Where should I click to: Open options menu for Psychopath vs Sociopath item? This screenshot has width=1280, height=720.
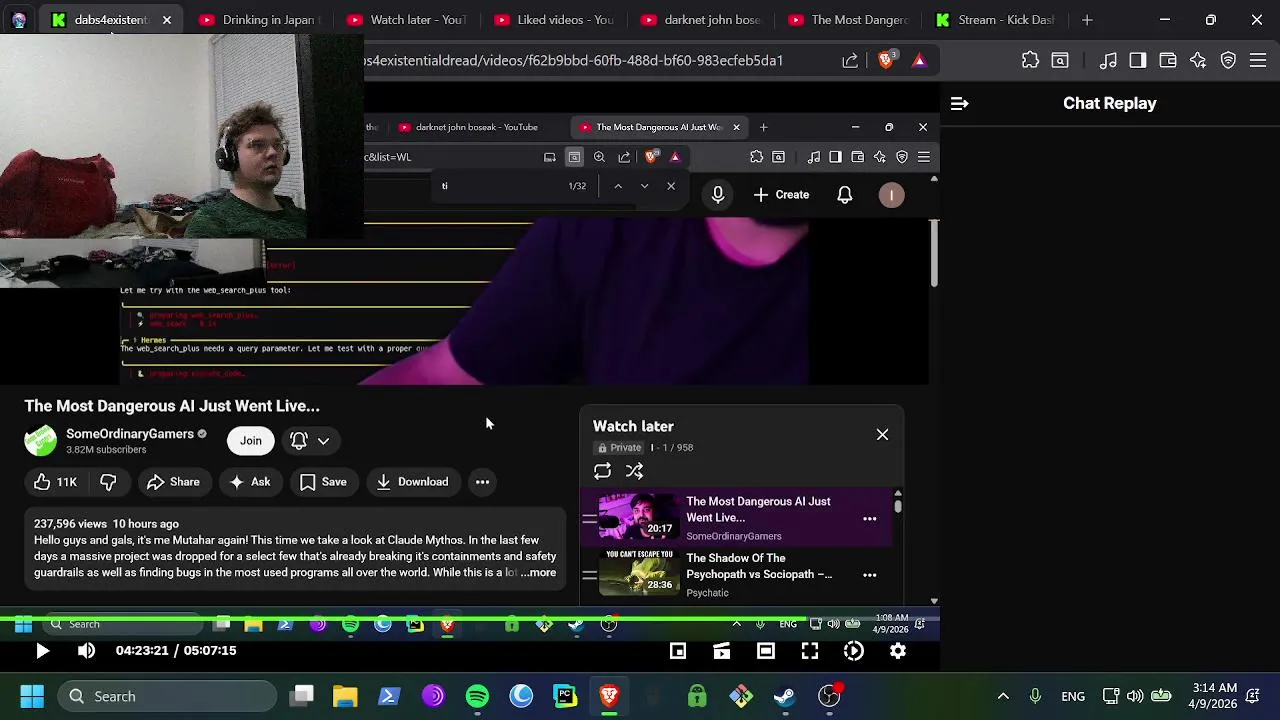pyautogui.click(x=869, y=575)
